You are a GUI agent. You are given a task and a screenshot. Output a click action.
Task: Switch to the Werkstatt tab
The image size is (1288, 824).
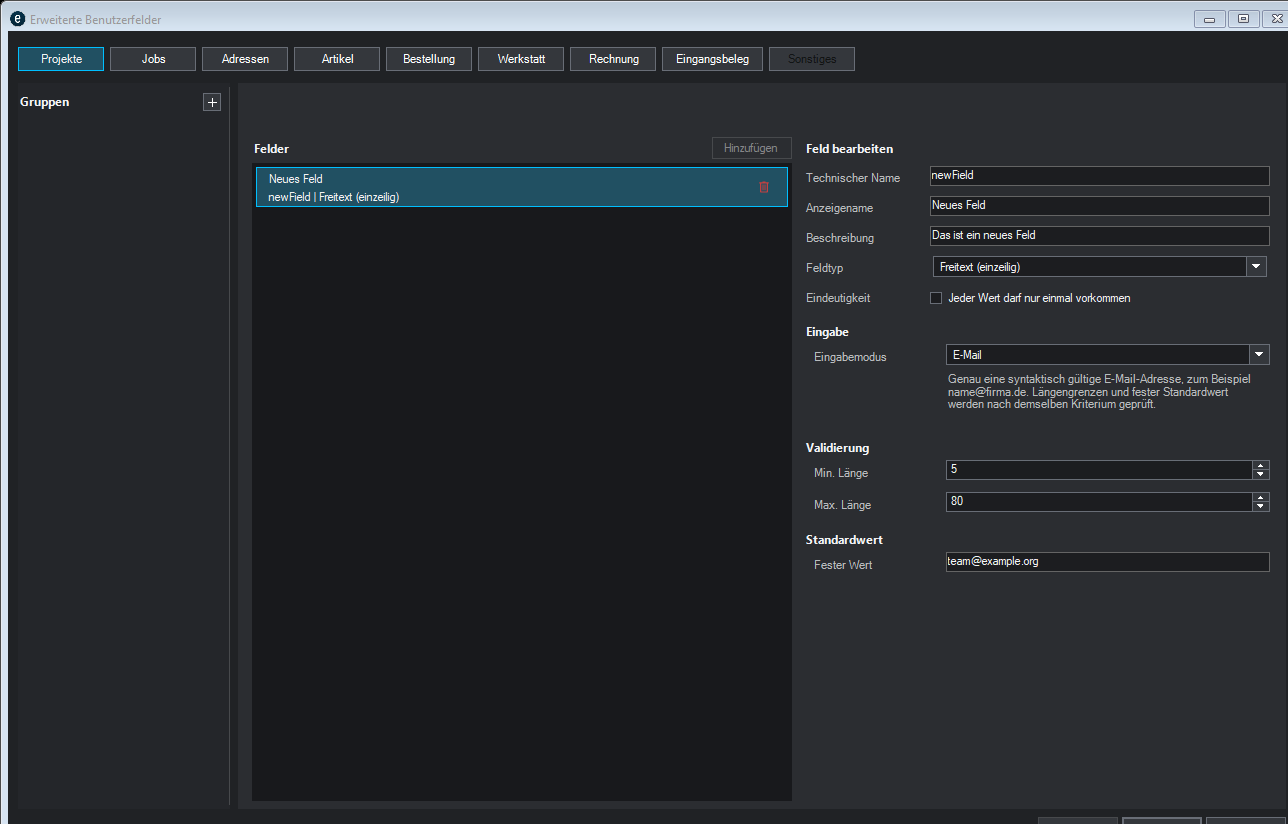coord(521,59)
